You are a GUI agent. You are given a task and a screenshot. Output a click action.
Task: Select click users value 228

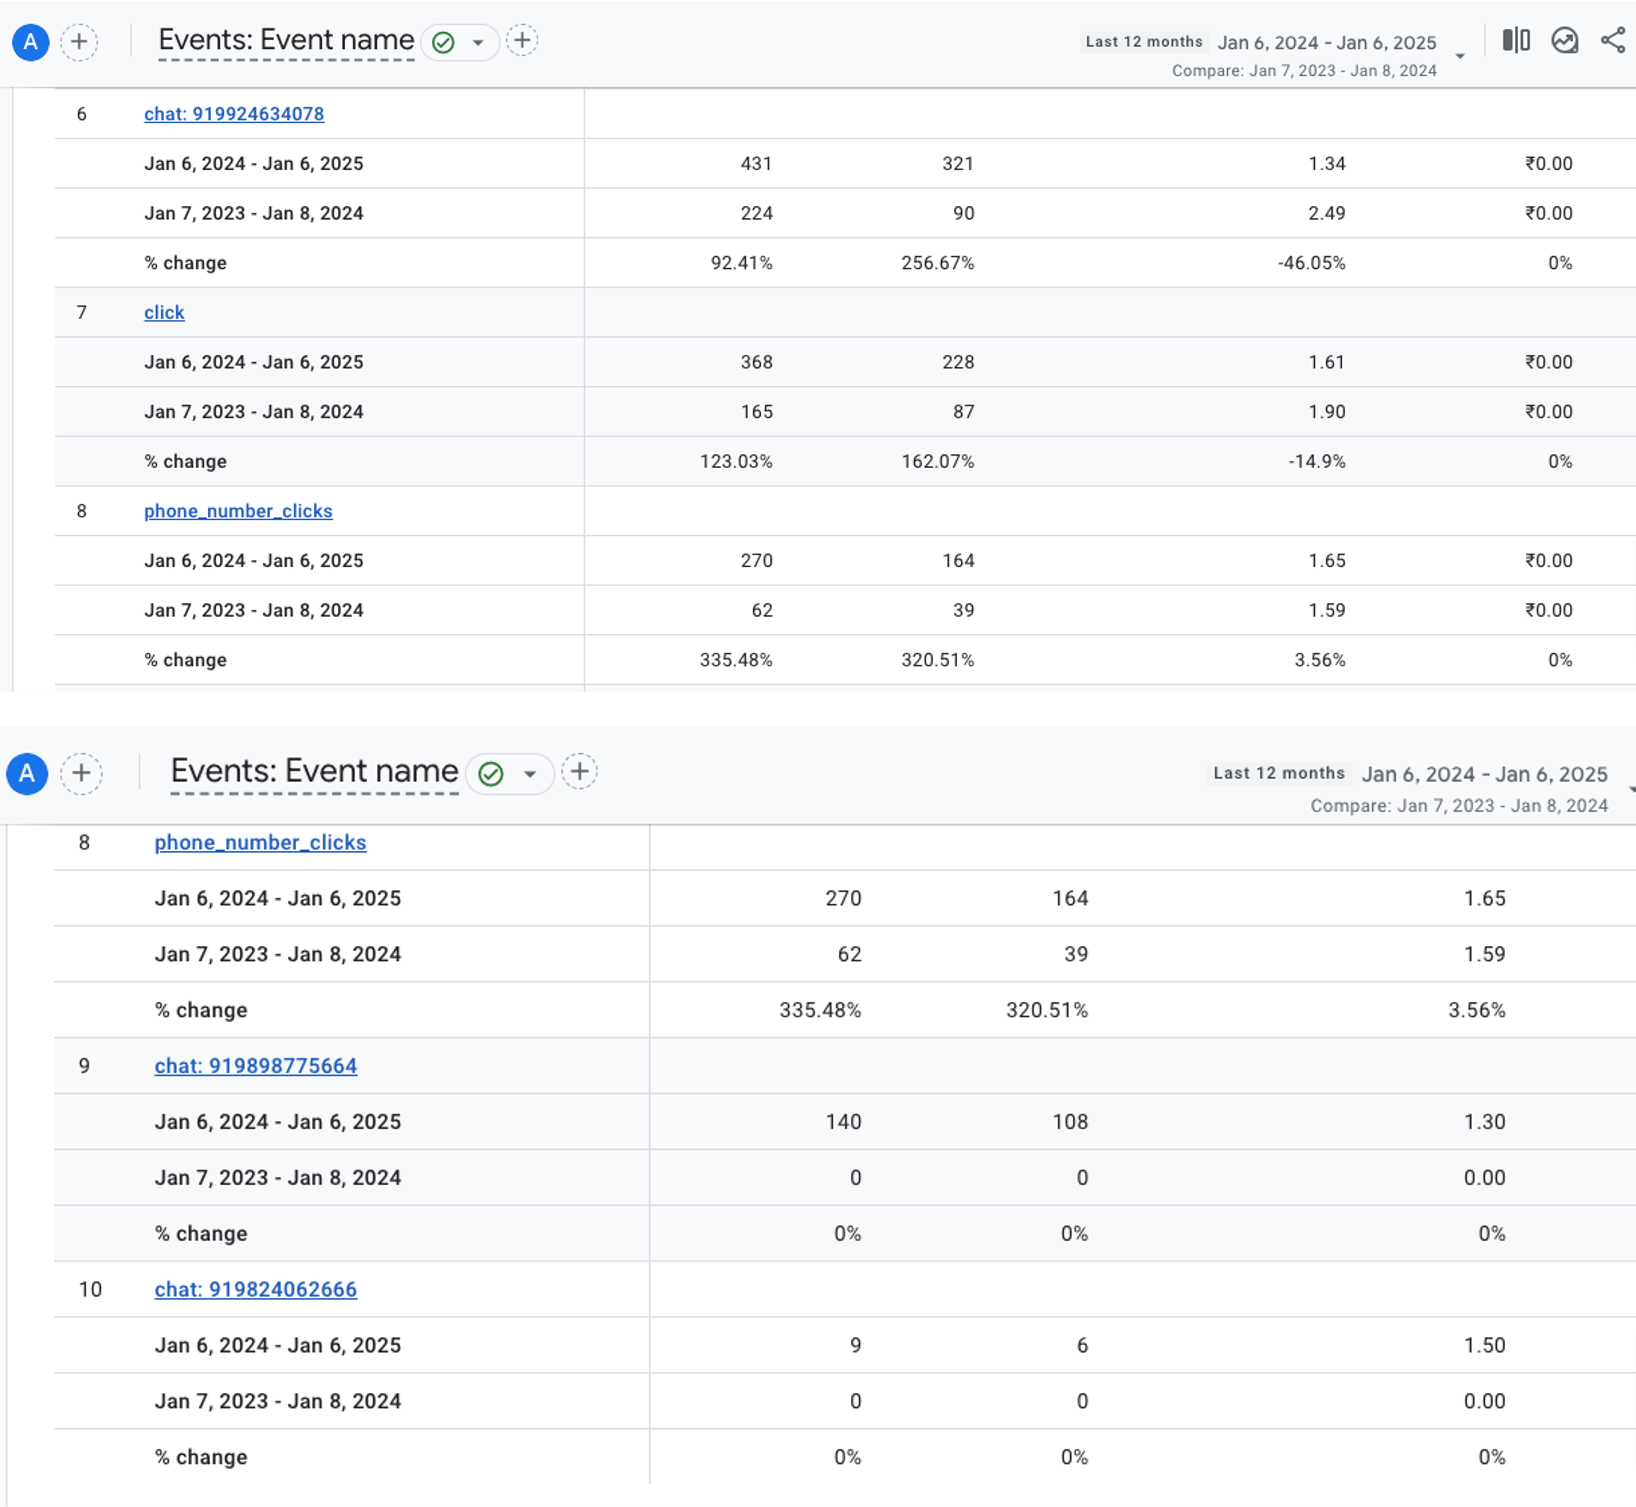[x=958, y=362]
